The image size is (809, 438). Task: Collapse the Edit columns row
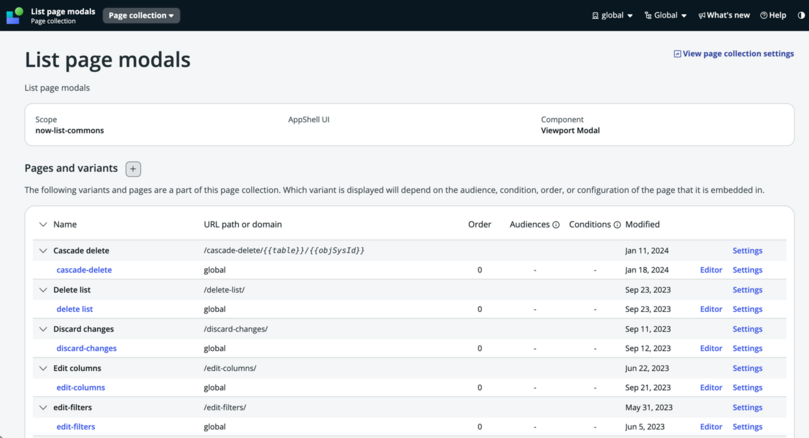click(43, 368)
